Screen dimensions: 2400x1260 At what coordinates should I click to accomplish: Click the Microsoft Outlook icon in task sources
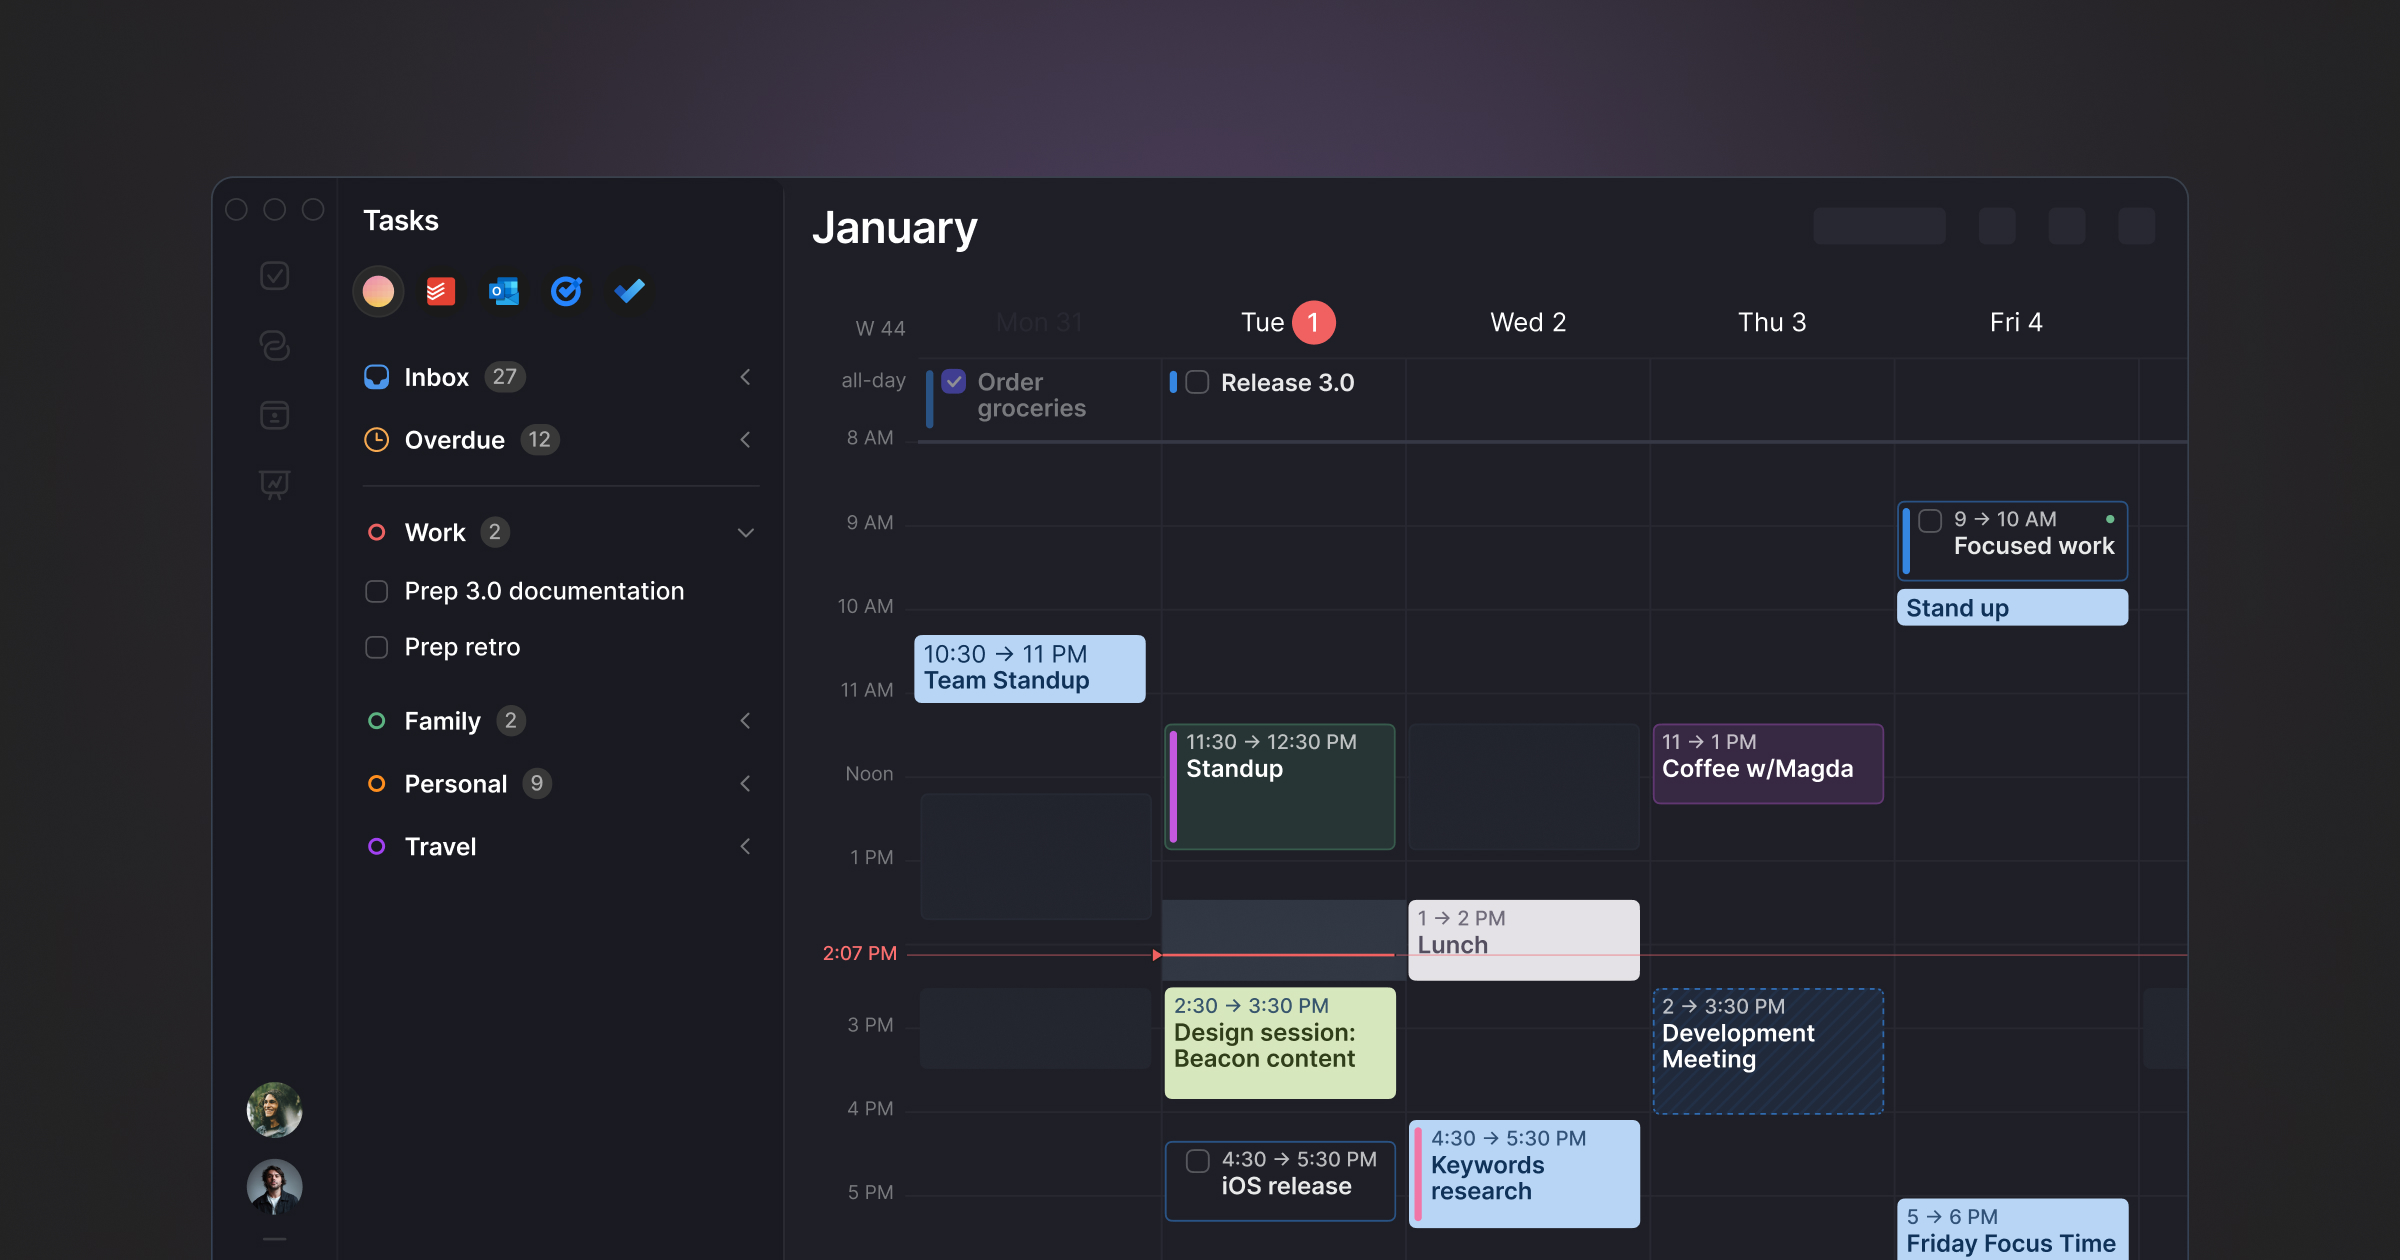point(503,290)
